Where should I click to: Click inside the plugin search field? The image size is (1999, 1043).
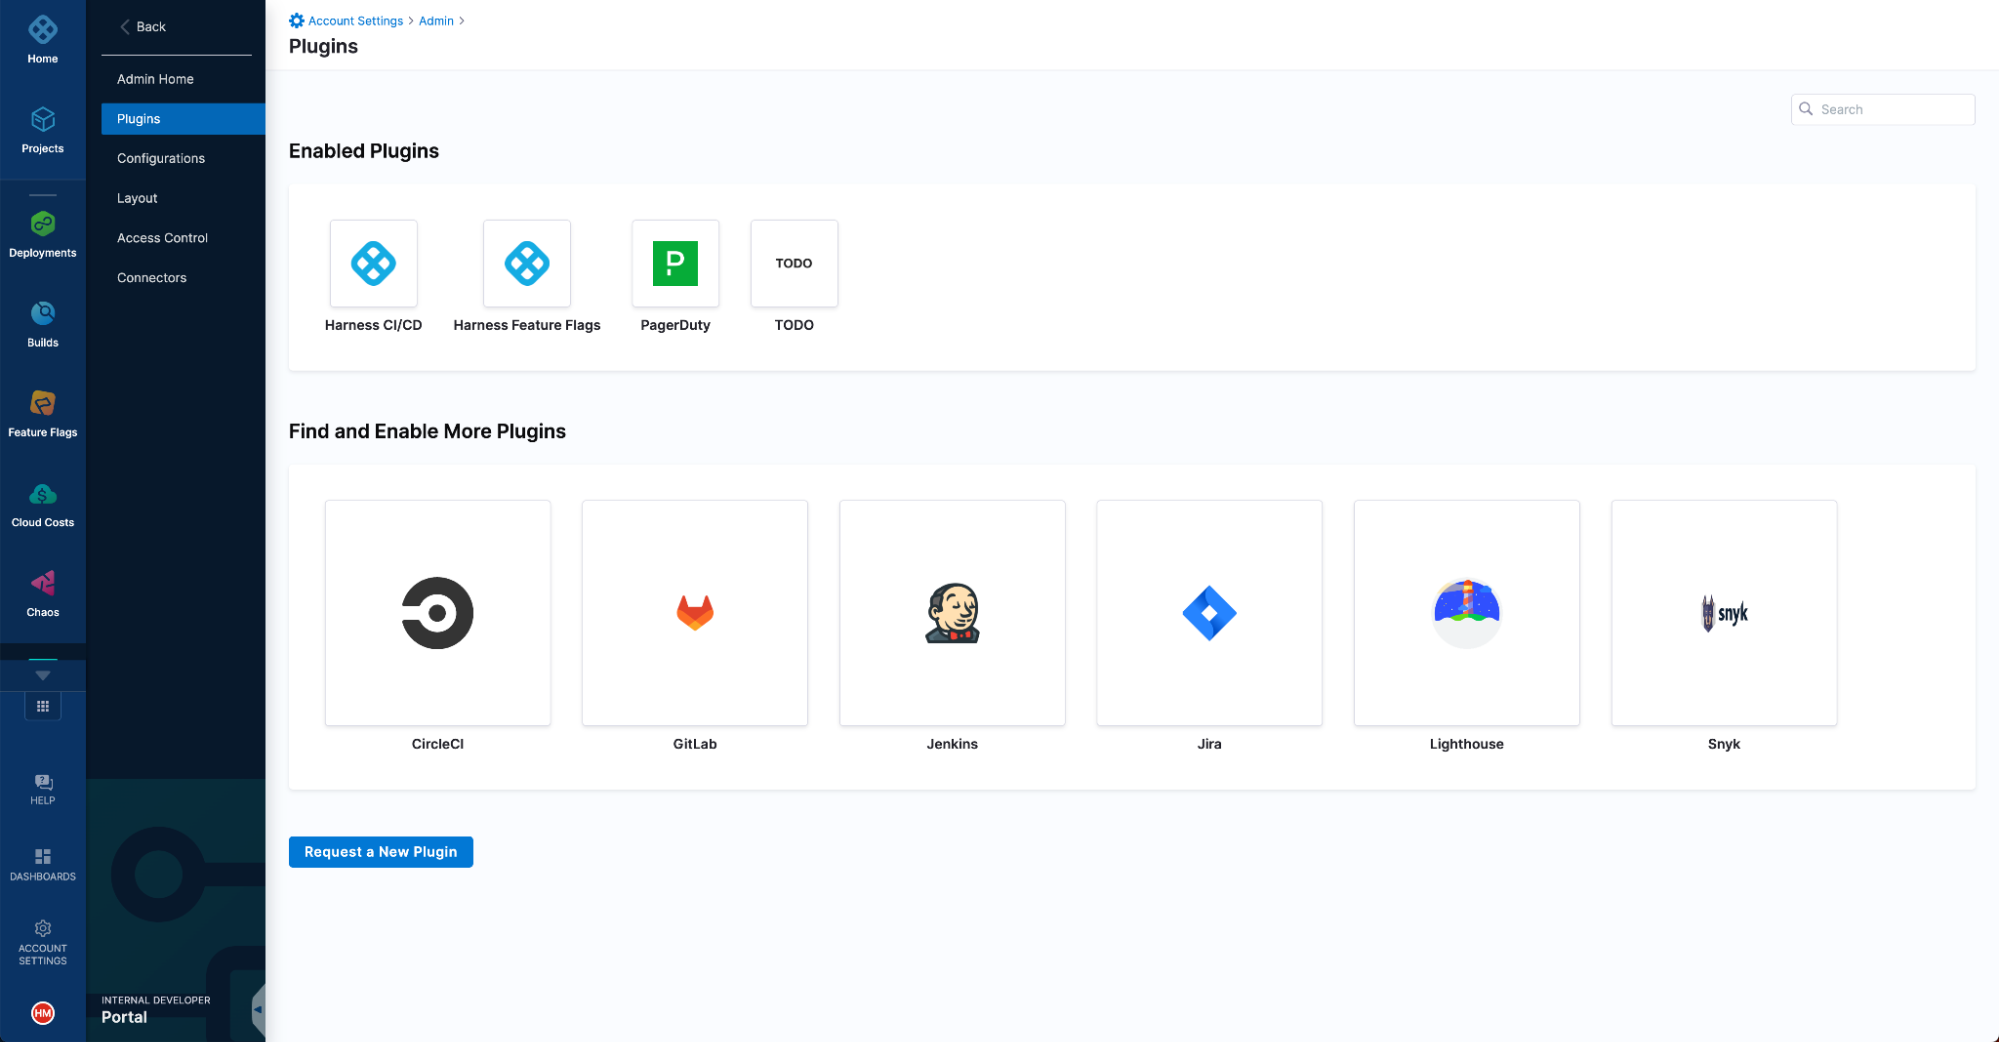click(1883, 109)
